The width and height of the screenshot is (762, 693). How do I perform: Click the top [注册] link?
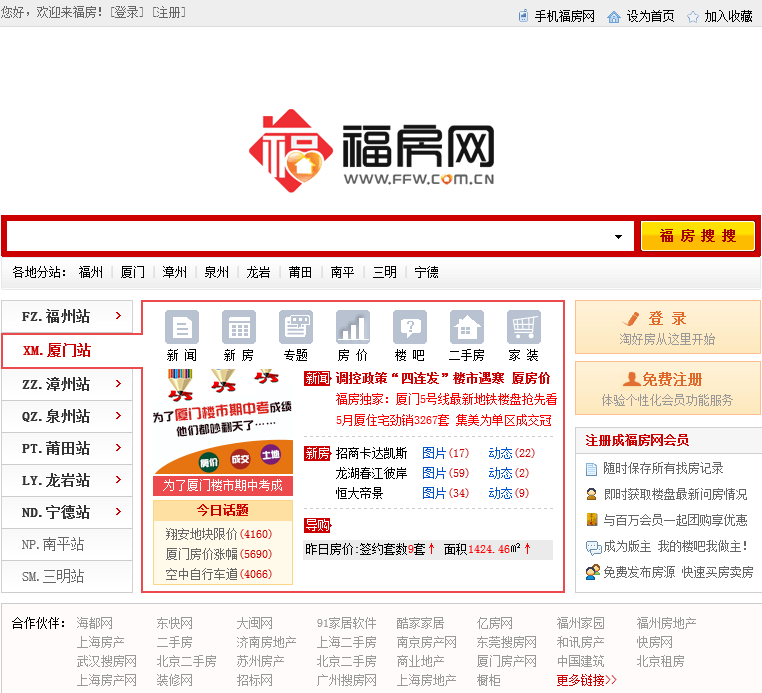[169, 13]
